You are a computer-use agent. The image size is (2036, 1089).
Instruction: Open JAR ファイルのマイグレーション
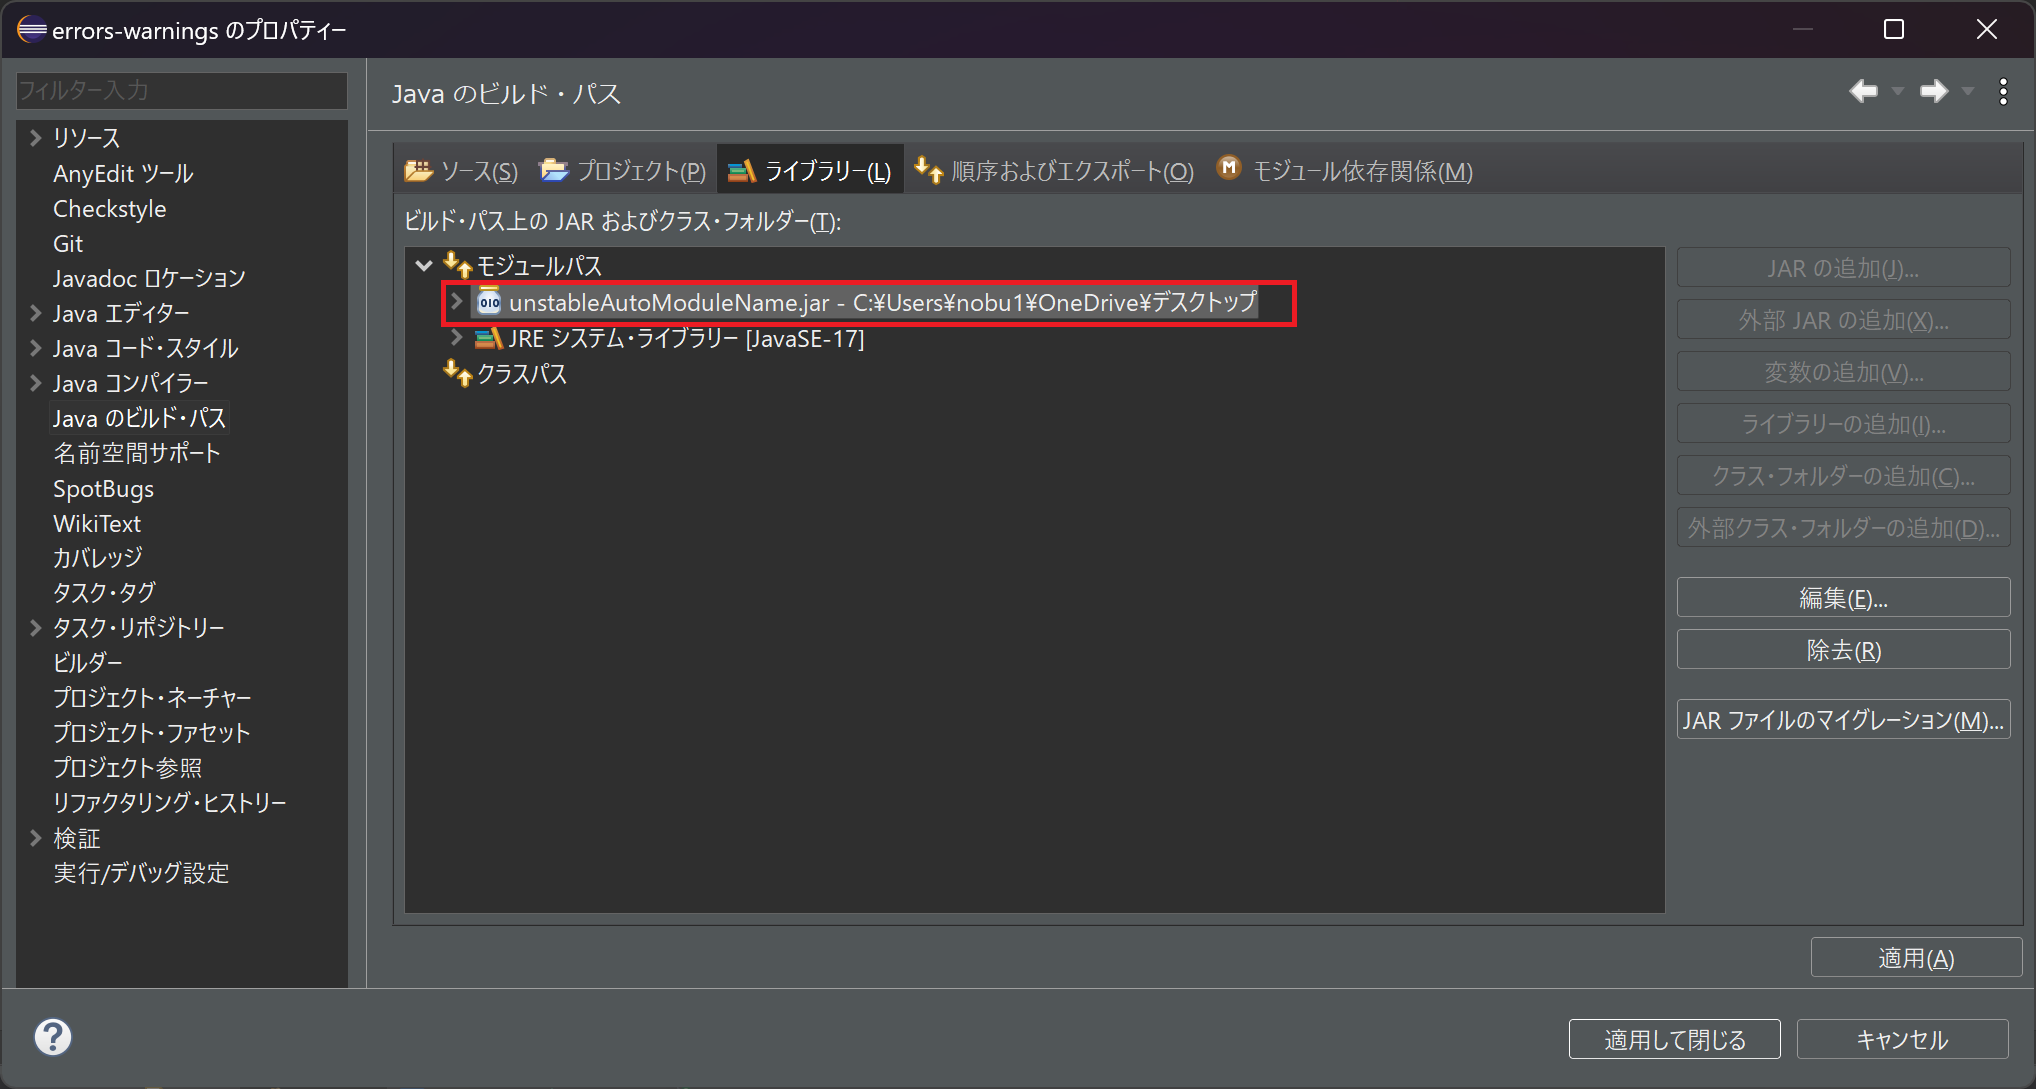click(x=1843, y=718)
